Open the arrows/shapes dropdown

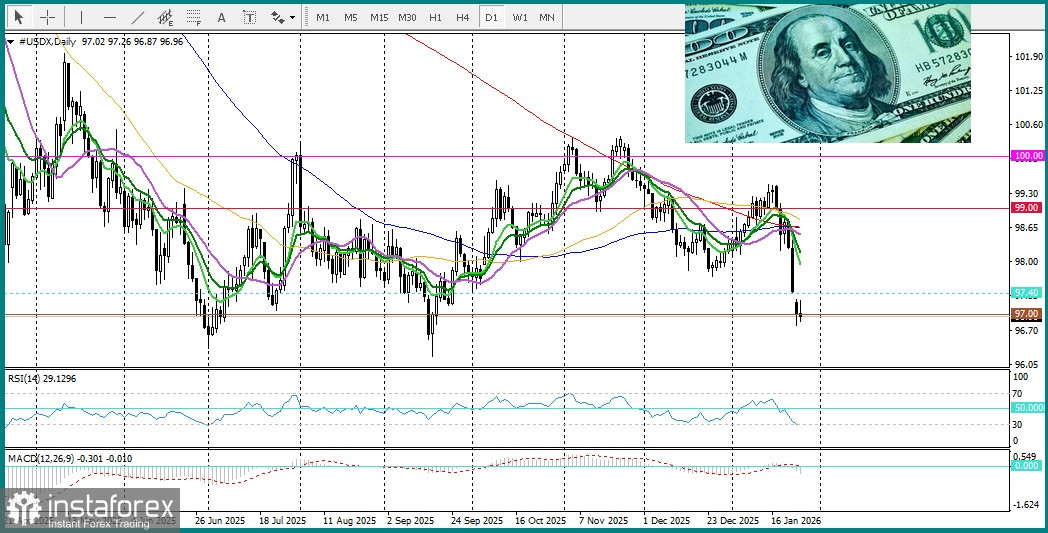pos(282,17)
